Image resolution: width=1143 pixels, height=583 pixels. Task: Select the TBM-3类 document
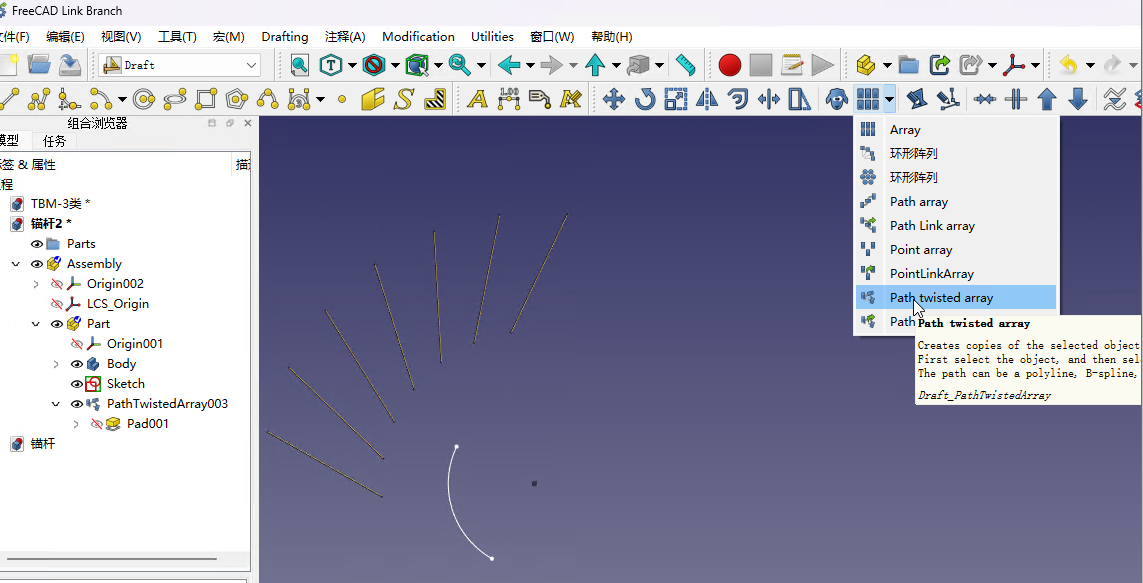click(x=60, y=203)
